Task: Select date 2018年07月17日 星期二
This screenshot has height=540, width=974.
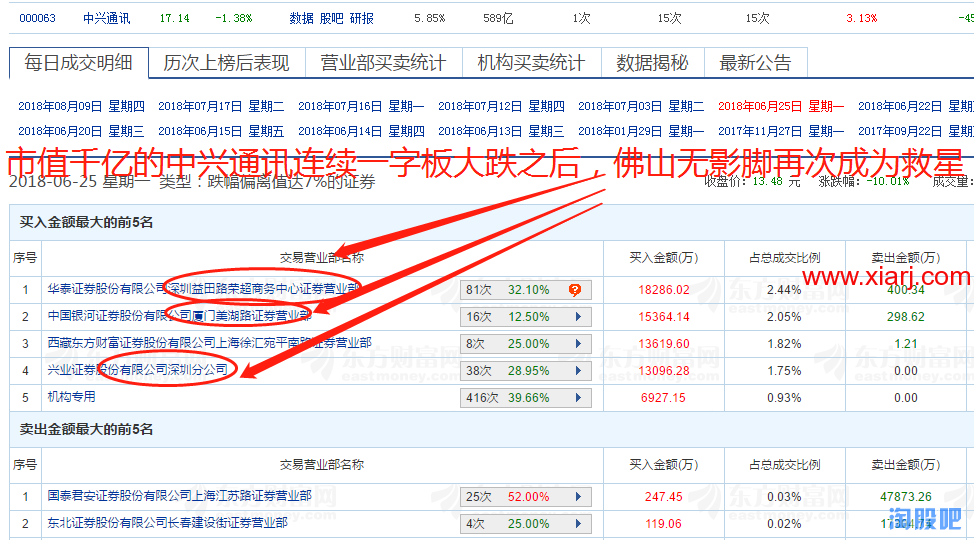Action: [221, 106]
